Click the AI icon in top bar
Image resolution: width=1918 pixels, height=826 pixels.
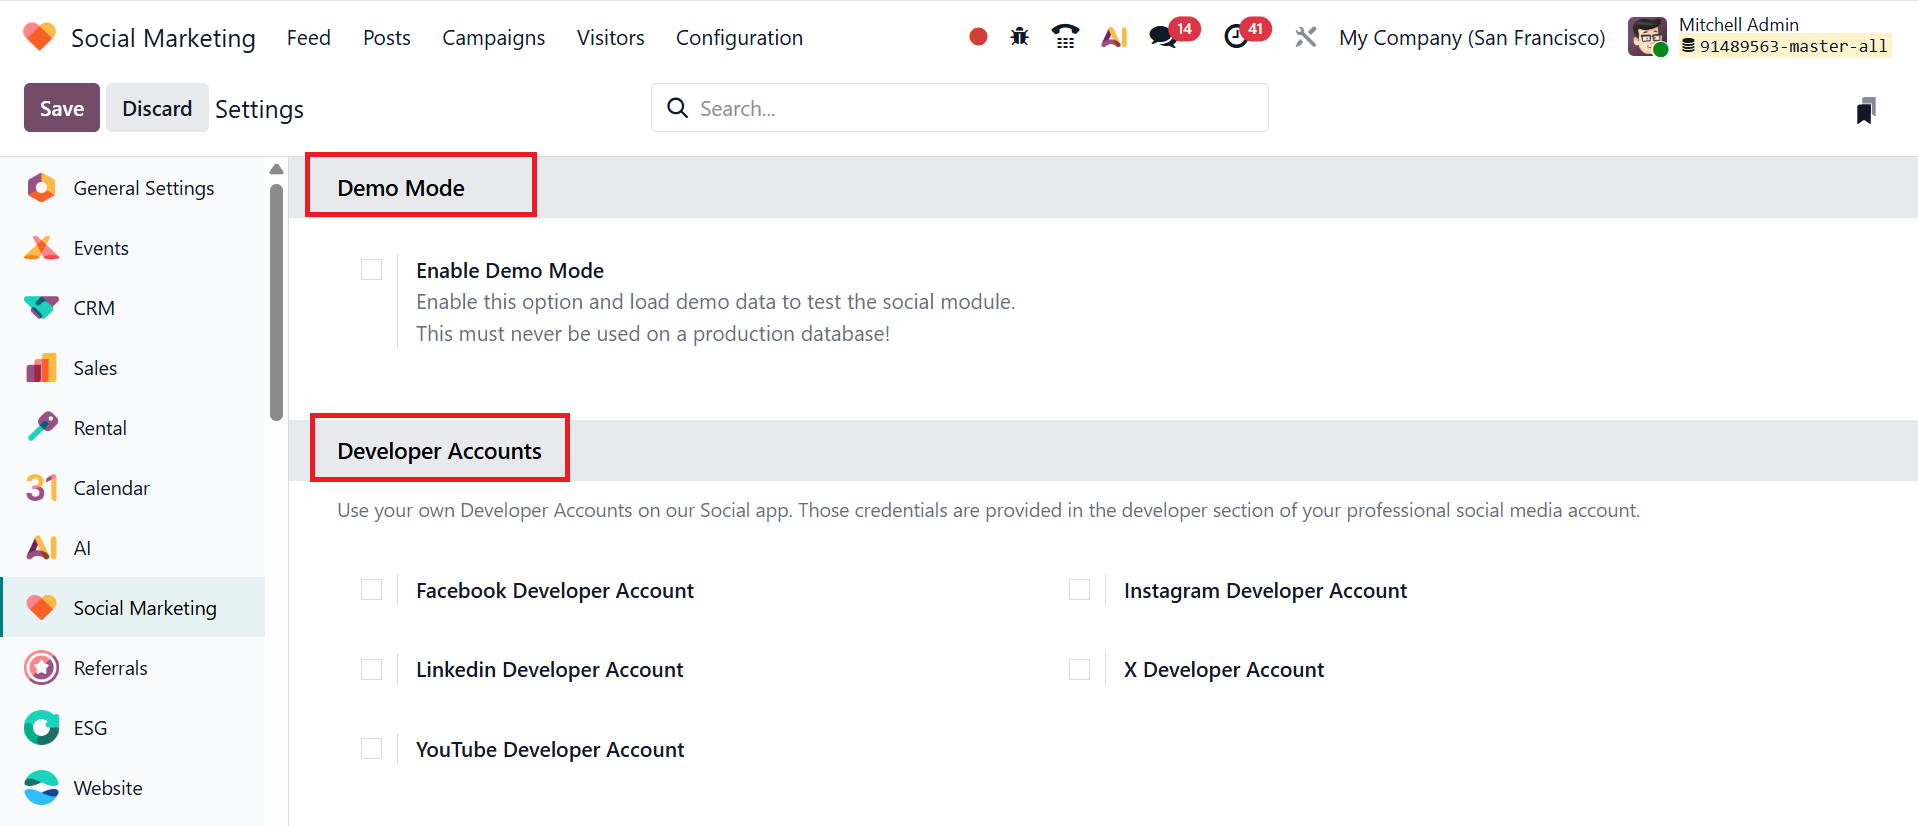1114,37
